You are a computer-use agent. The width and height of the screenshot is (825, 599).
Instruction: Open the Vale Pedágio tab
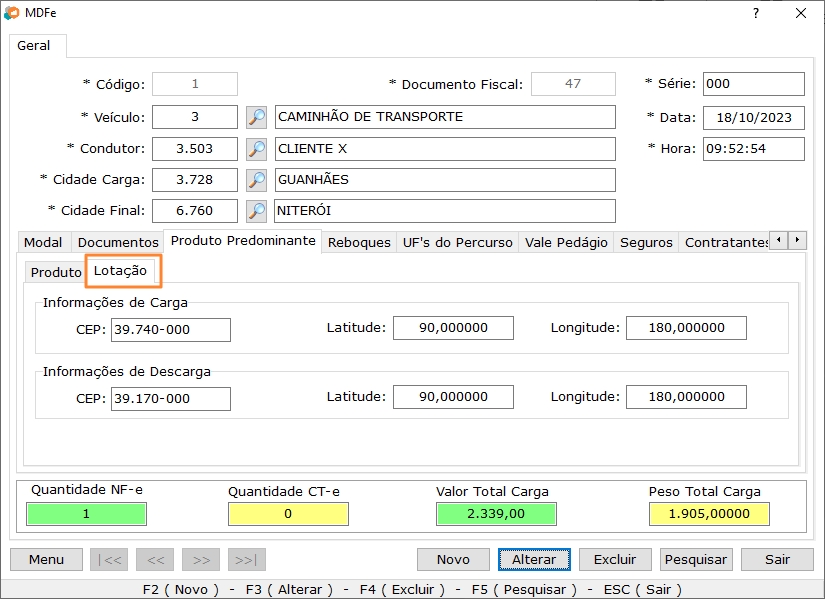pyautogui.click(x=566, y=243)
